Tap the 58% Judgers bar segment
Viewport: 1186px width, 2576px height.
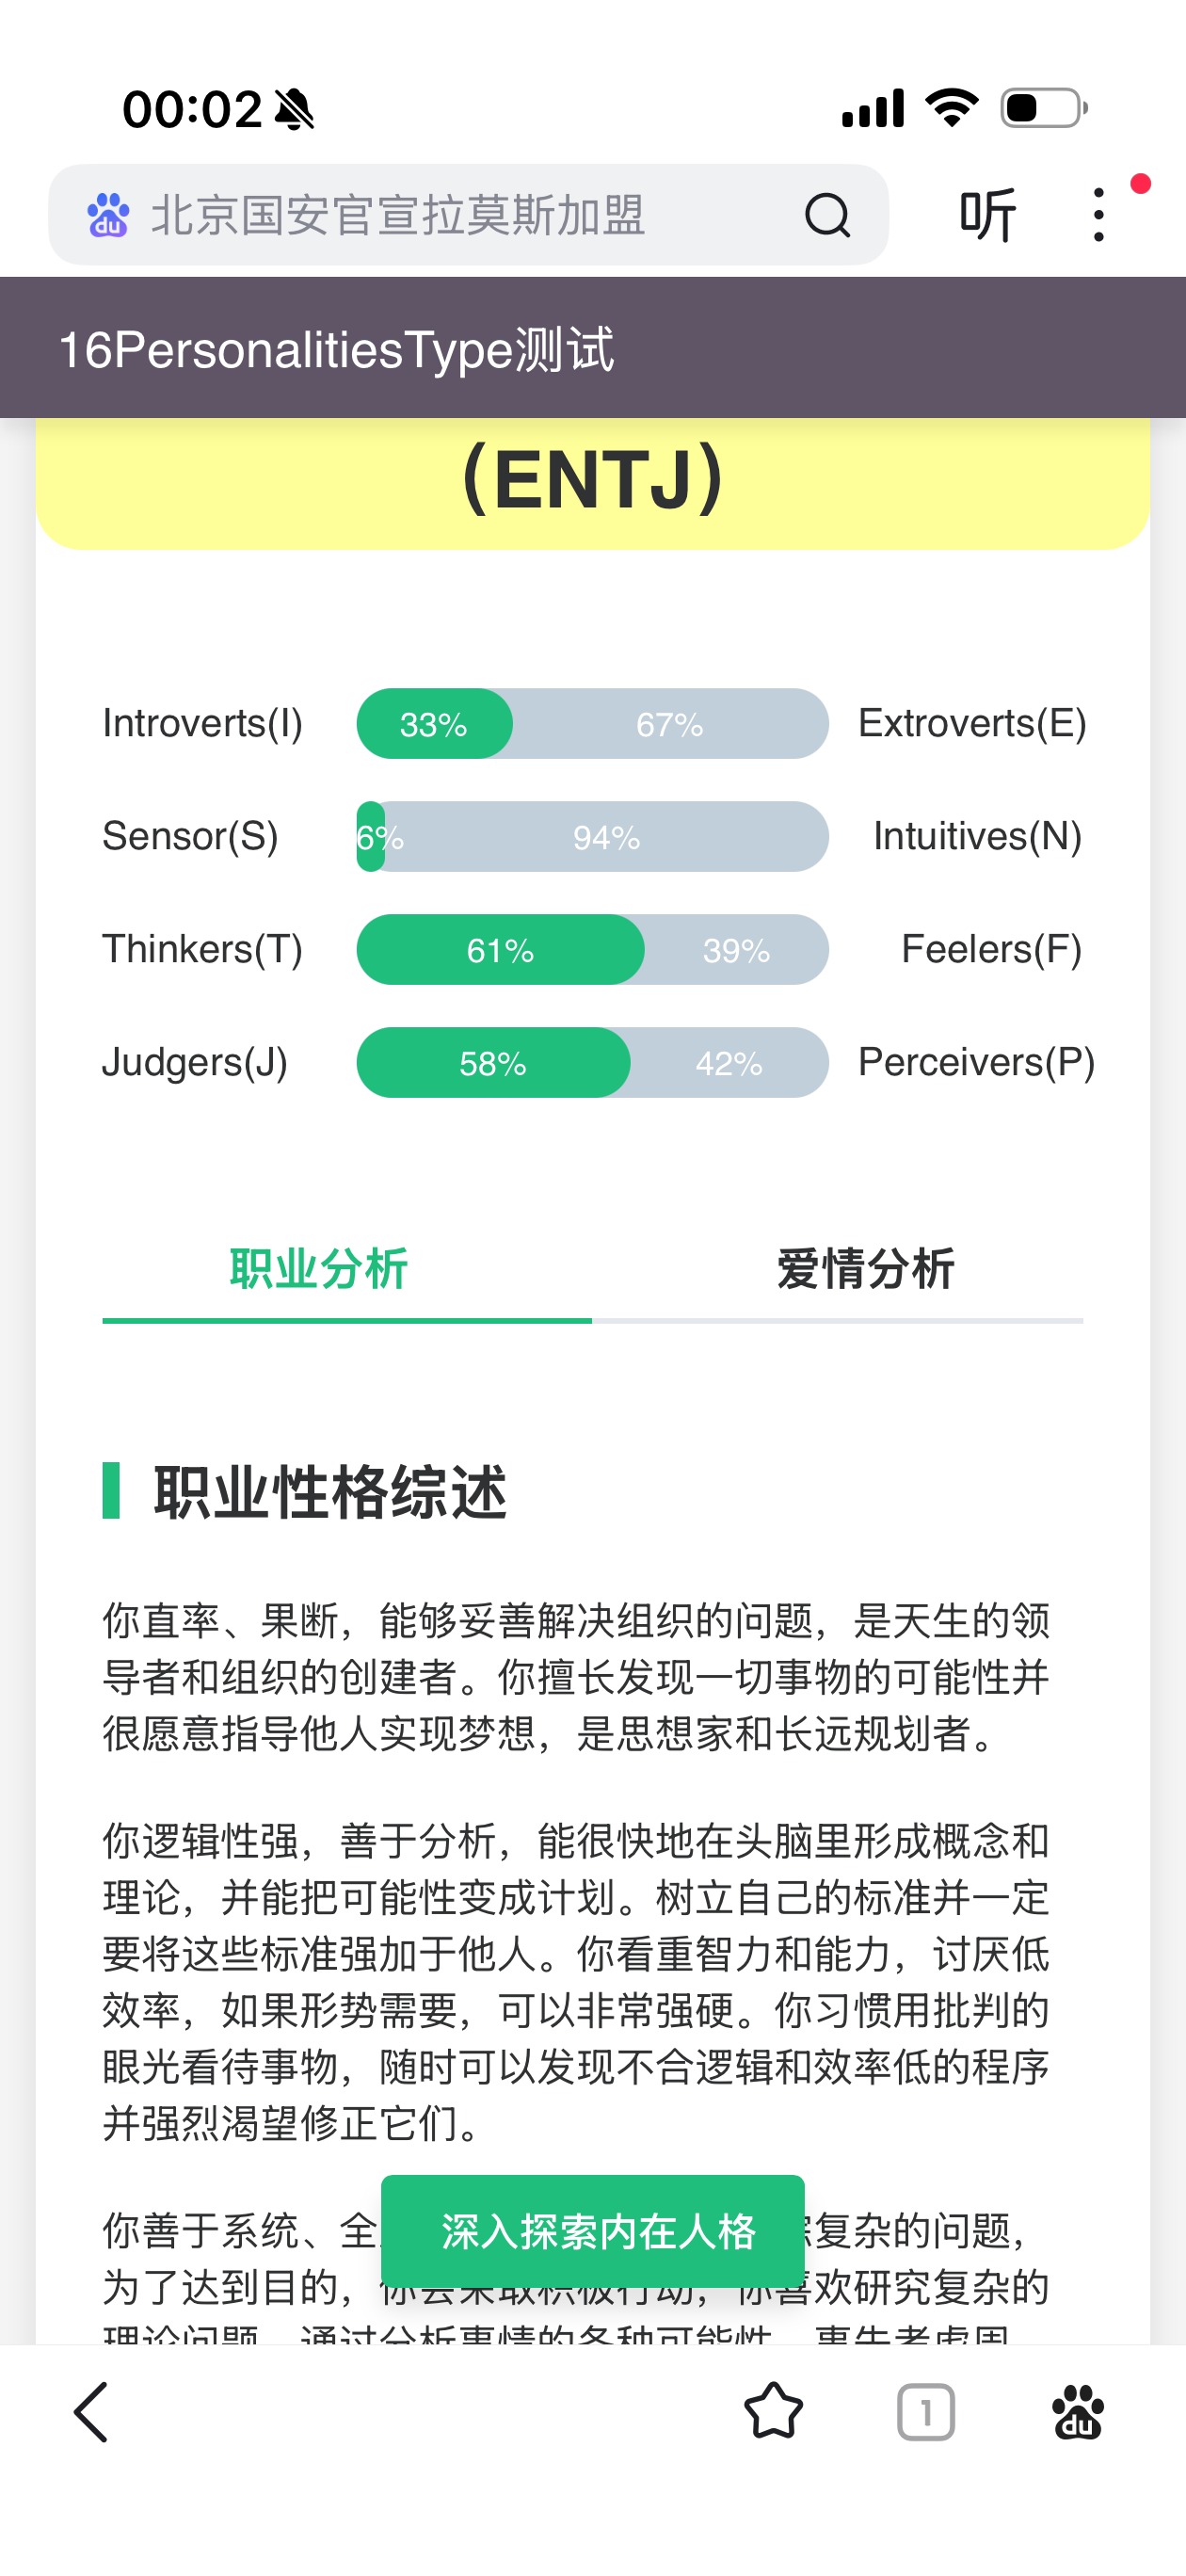(x=493, y=1063)
